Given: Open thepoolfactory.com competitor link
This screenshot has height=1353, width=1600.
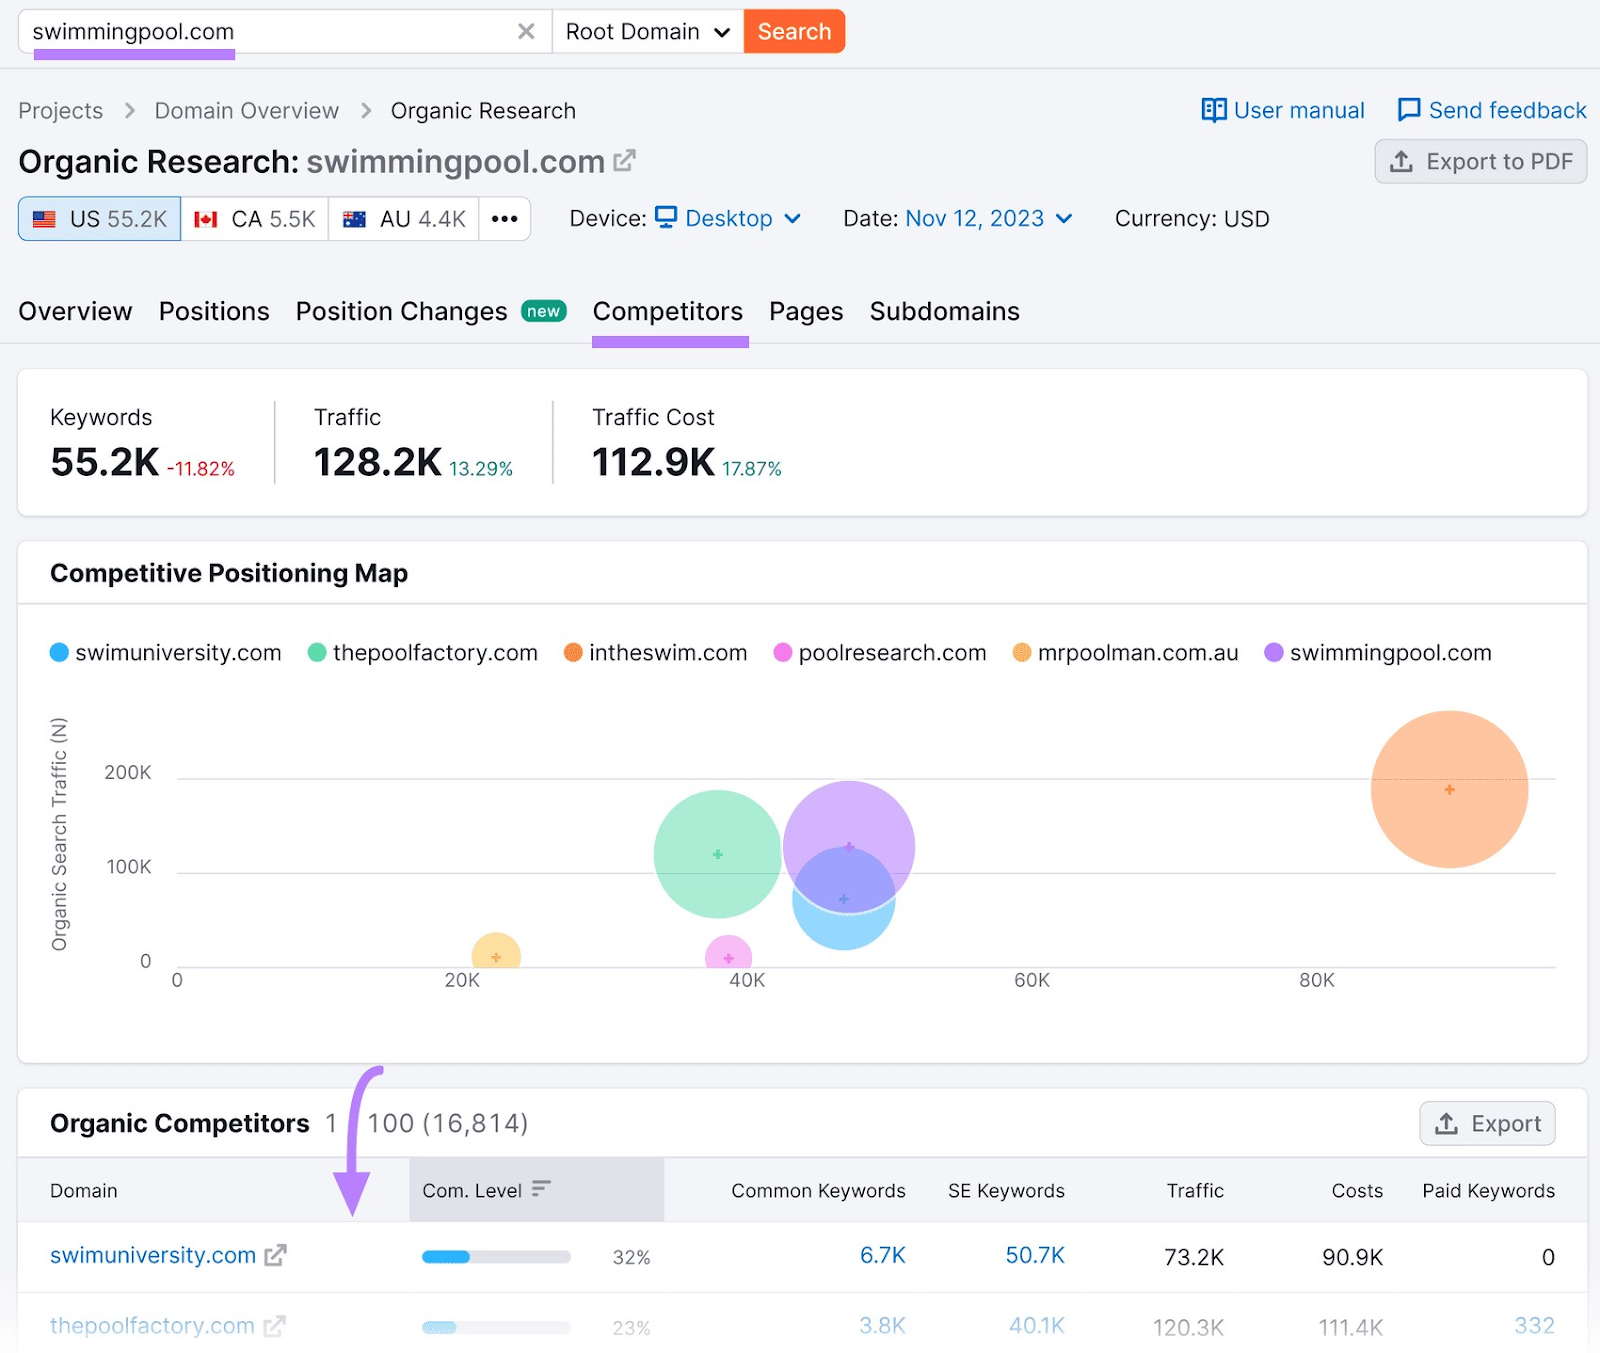Looking at the screenshot, I should (x=152, y=1326).
